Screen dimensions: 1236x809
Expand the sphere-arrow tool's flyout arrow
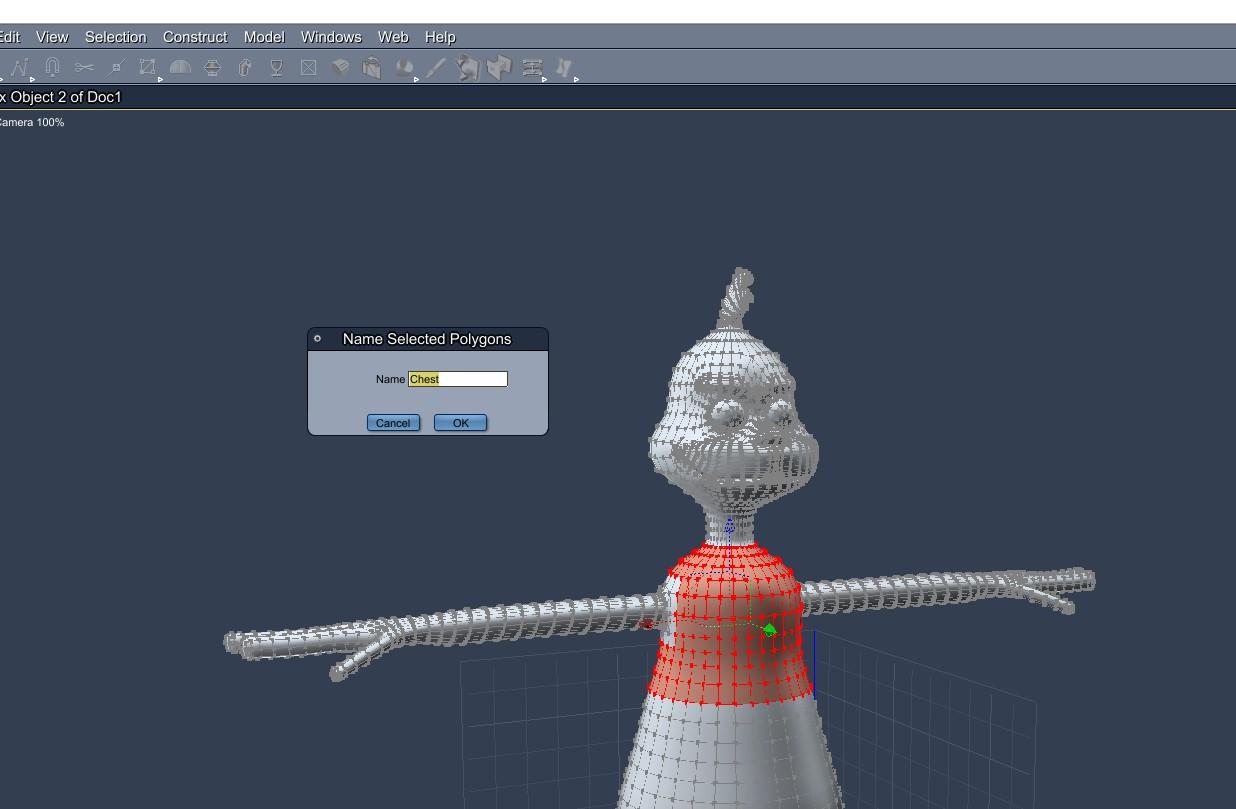[x=416, y=79]
